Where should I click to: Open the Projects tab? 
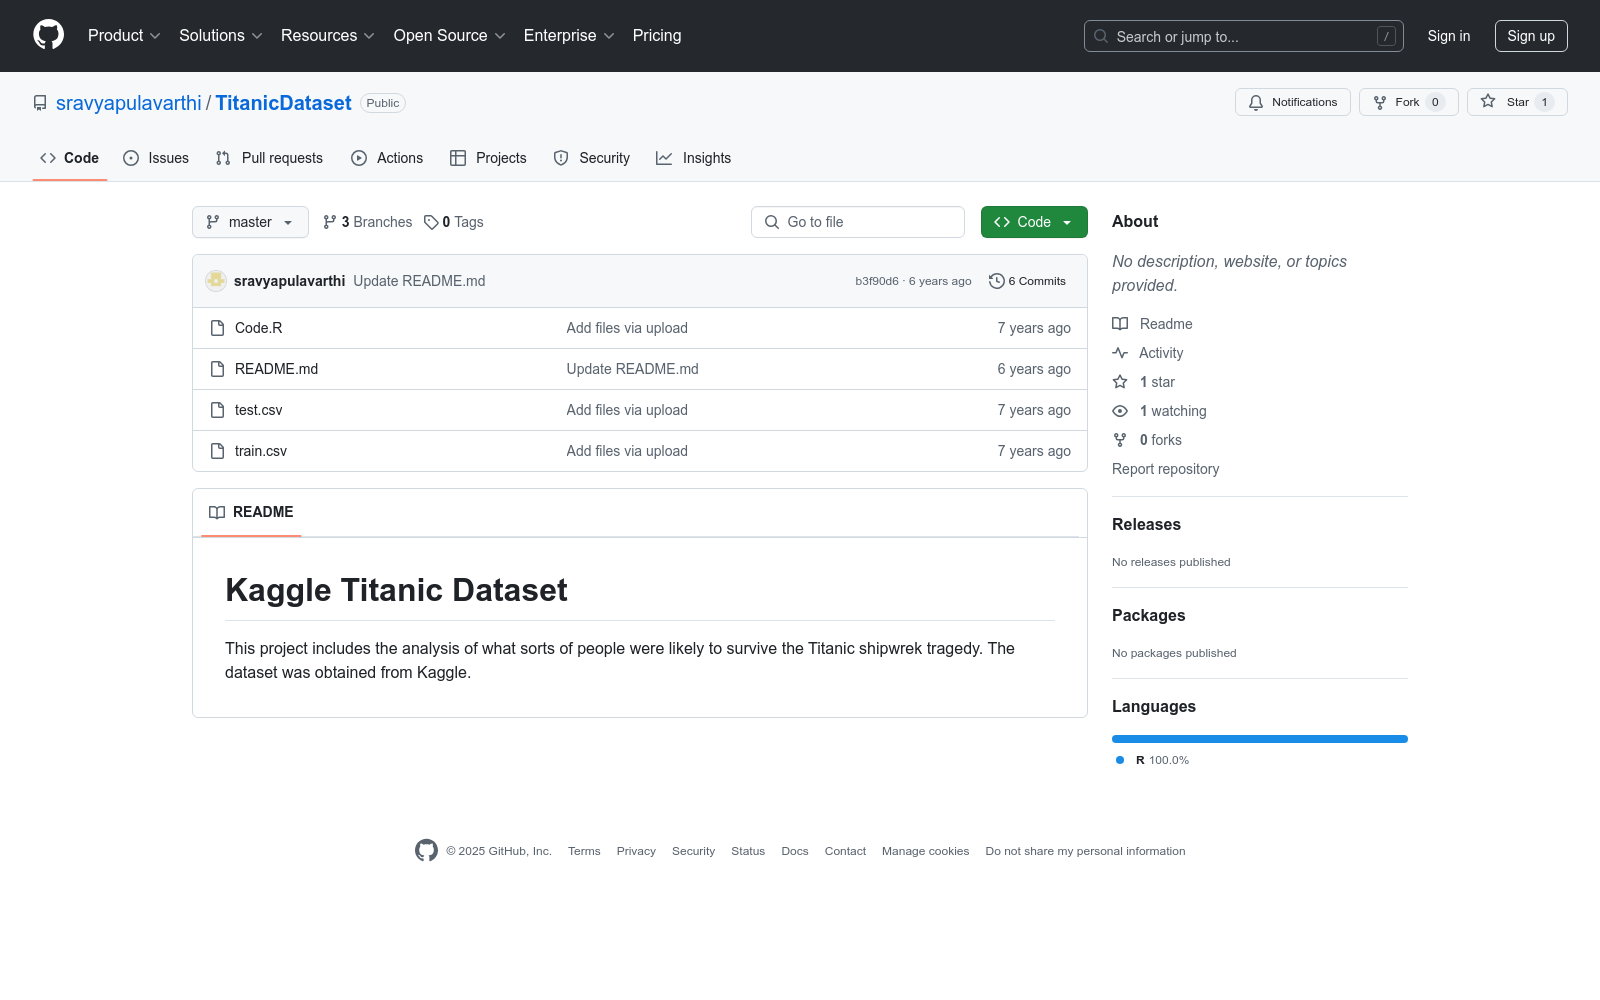[x=488, y=158]
